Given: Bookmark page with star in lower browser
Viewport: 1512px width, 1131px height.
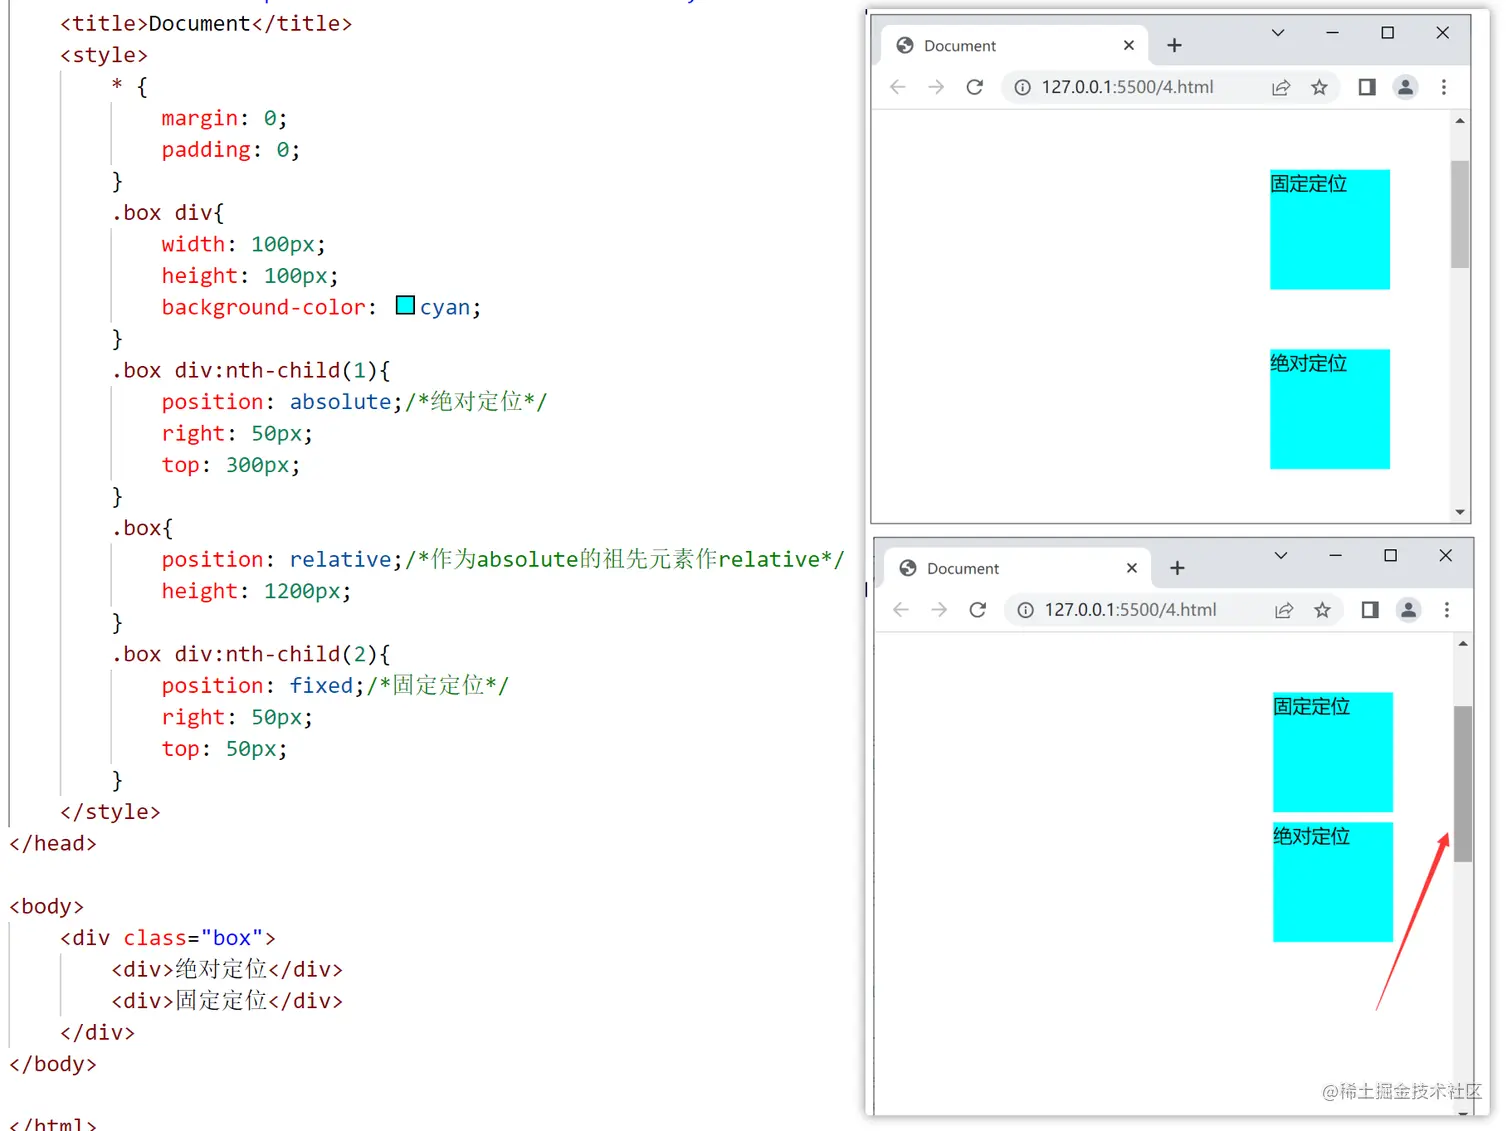Looking at the screenshot, I should [1323, 610].
